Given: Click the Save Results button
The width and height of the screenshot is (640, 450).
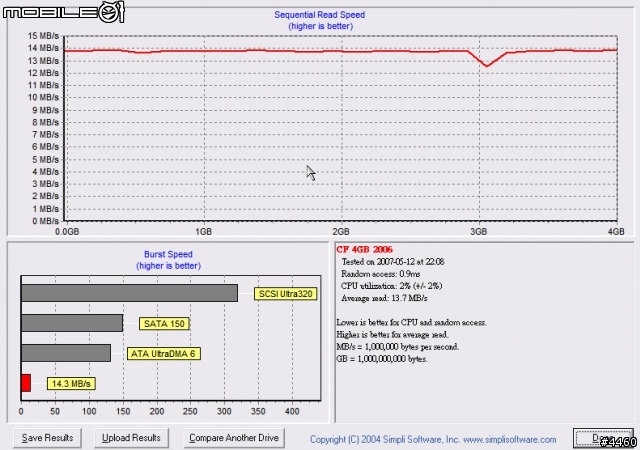Looking at the screenshot, I should [47, 438].
